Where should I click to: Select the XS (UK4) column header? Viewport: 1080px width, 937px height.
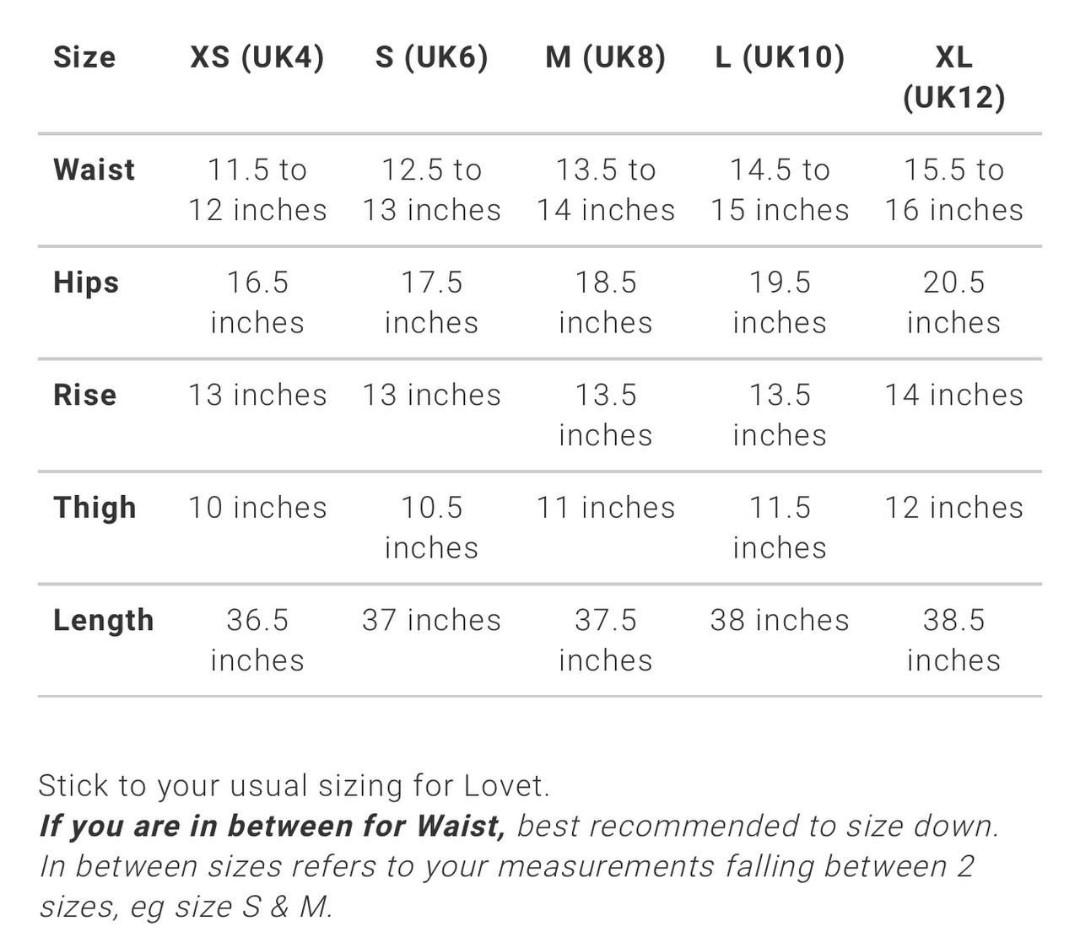[x=257, y=57]
